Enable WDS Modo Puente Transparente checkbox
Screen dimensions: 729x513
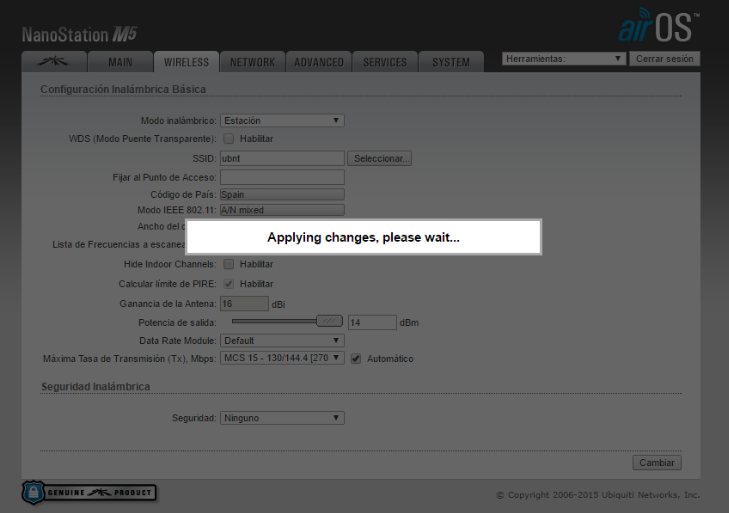click(228, 139)
